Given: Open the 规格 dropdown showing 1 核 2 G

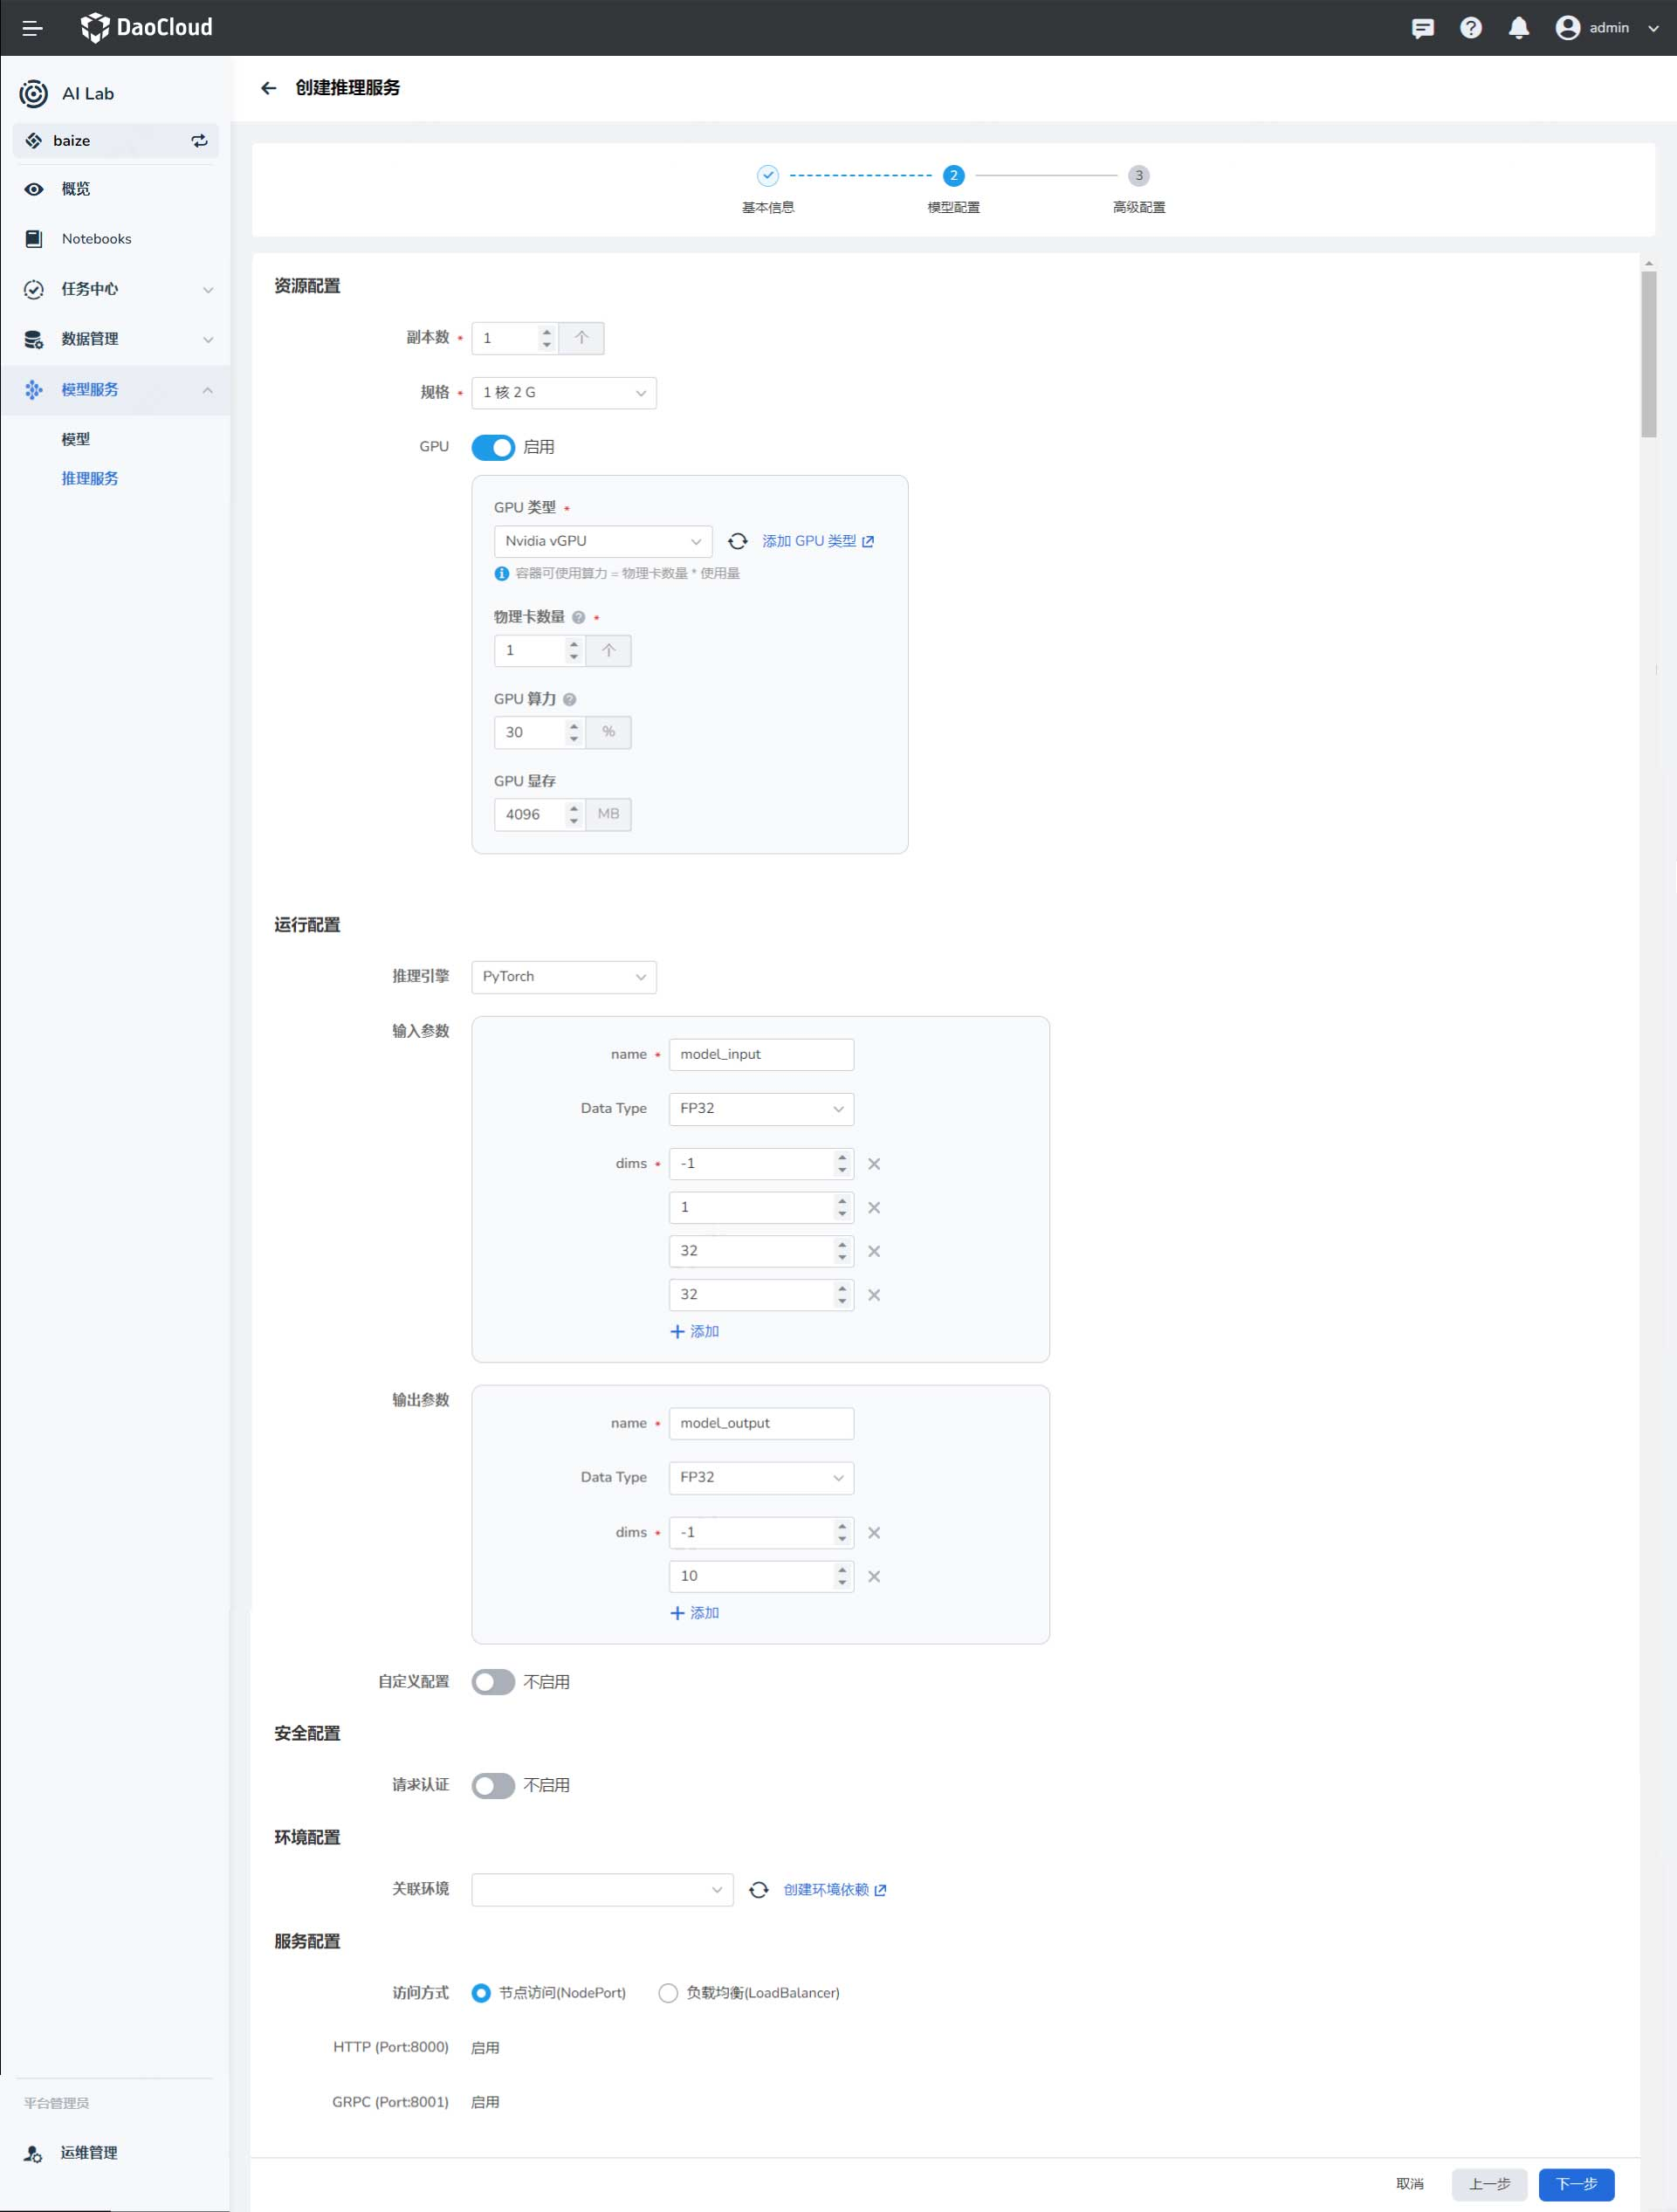Looking at the screenshot, I should (x=563, y=393).
